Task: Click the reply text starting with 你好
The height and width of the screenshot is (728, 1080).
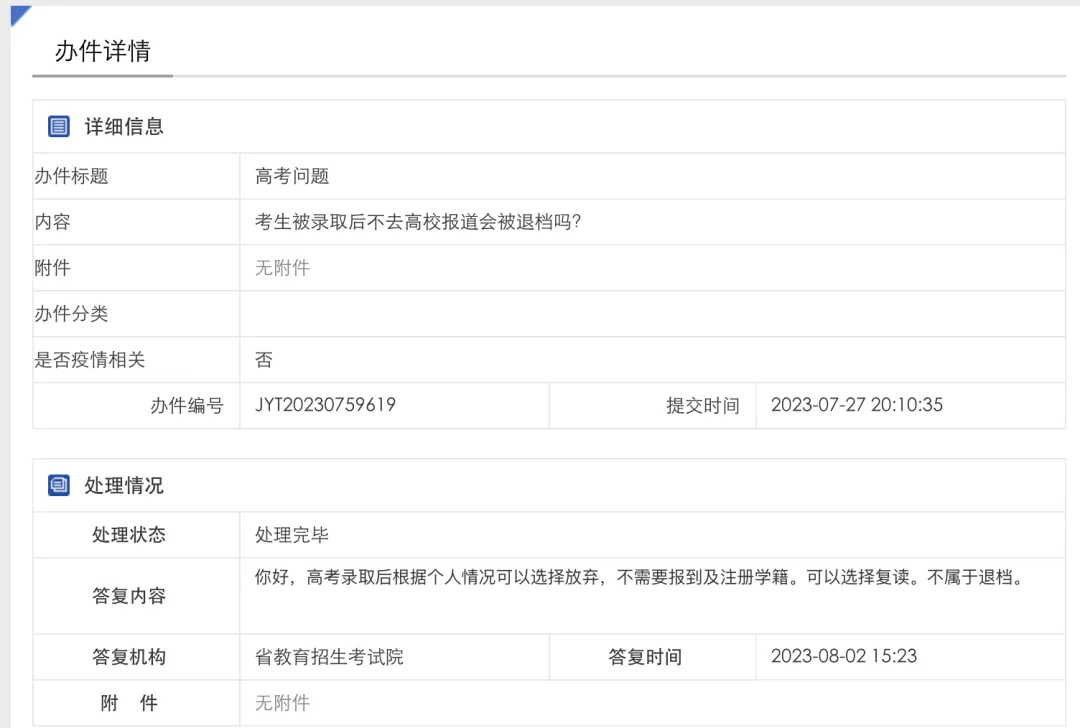Action: point(640,578)
